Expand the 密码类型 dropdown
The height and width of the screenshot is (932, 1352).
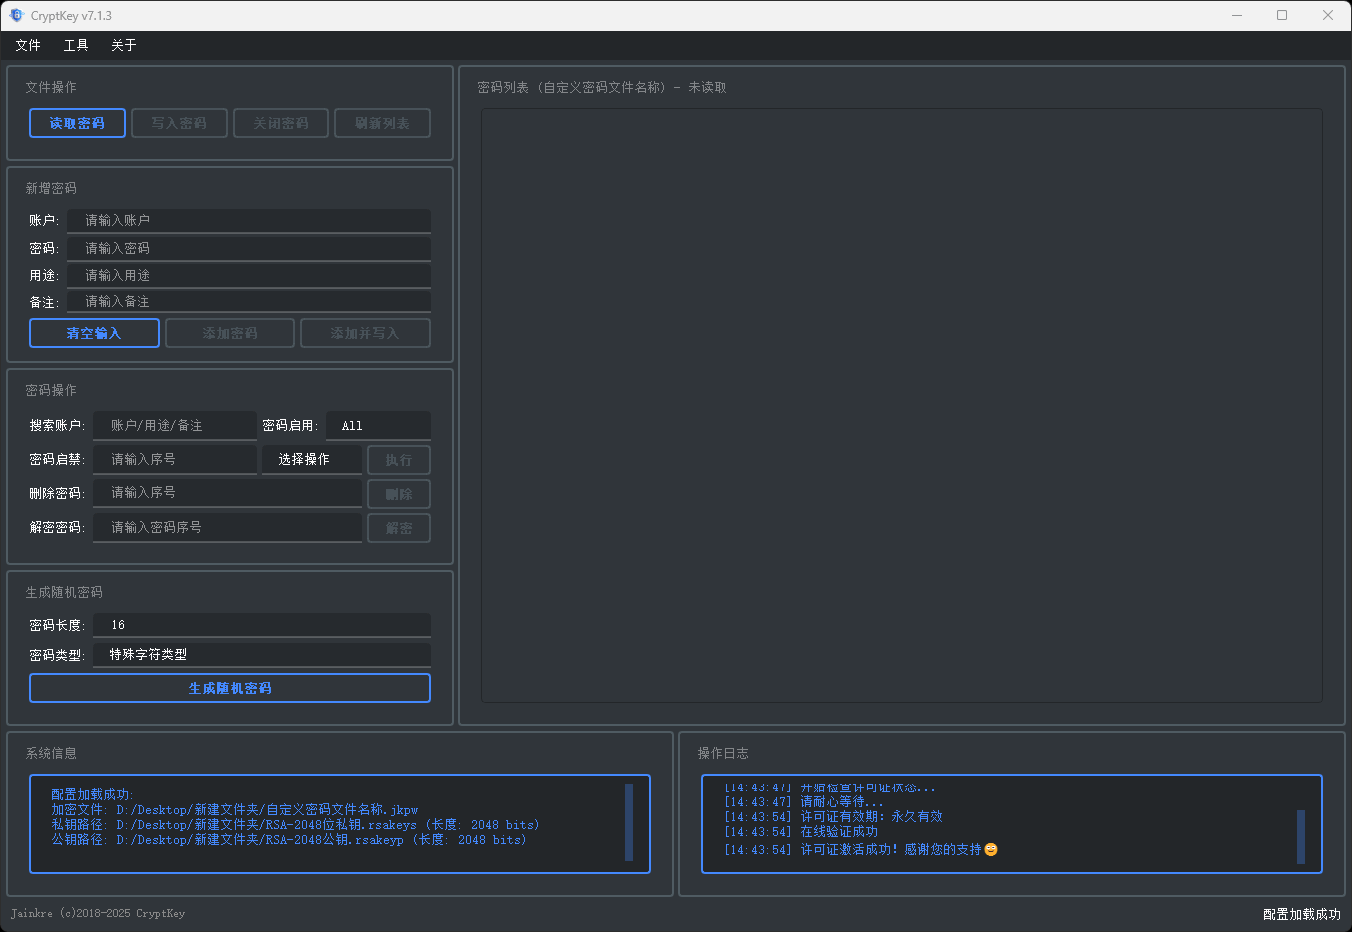261,654
